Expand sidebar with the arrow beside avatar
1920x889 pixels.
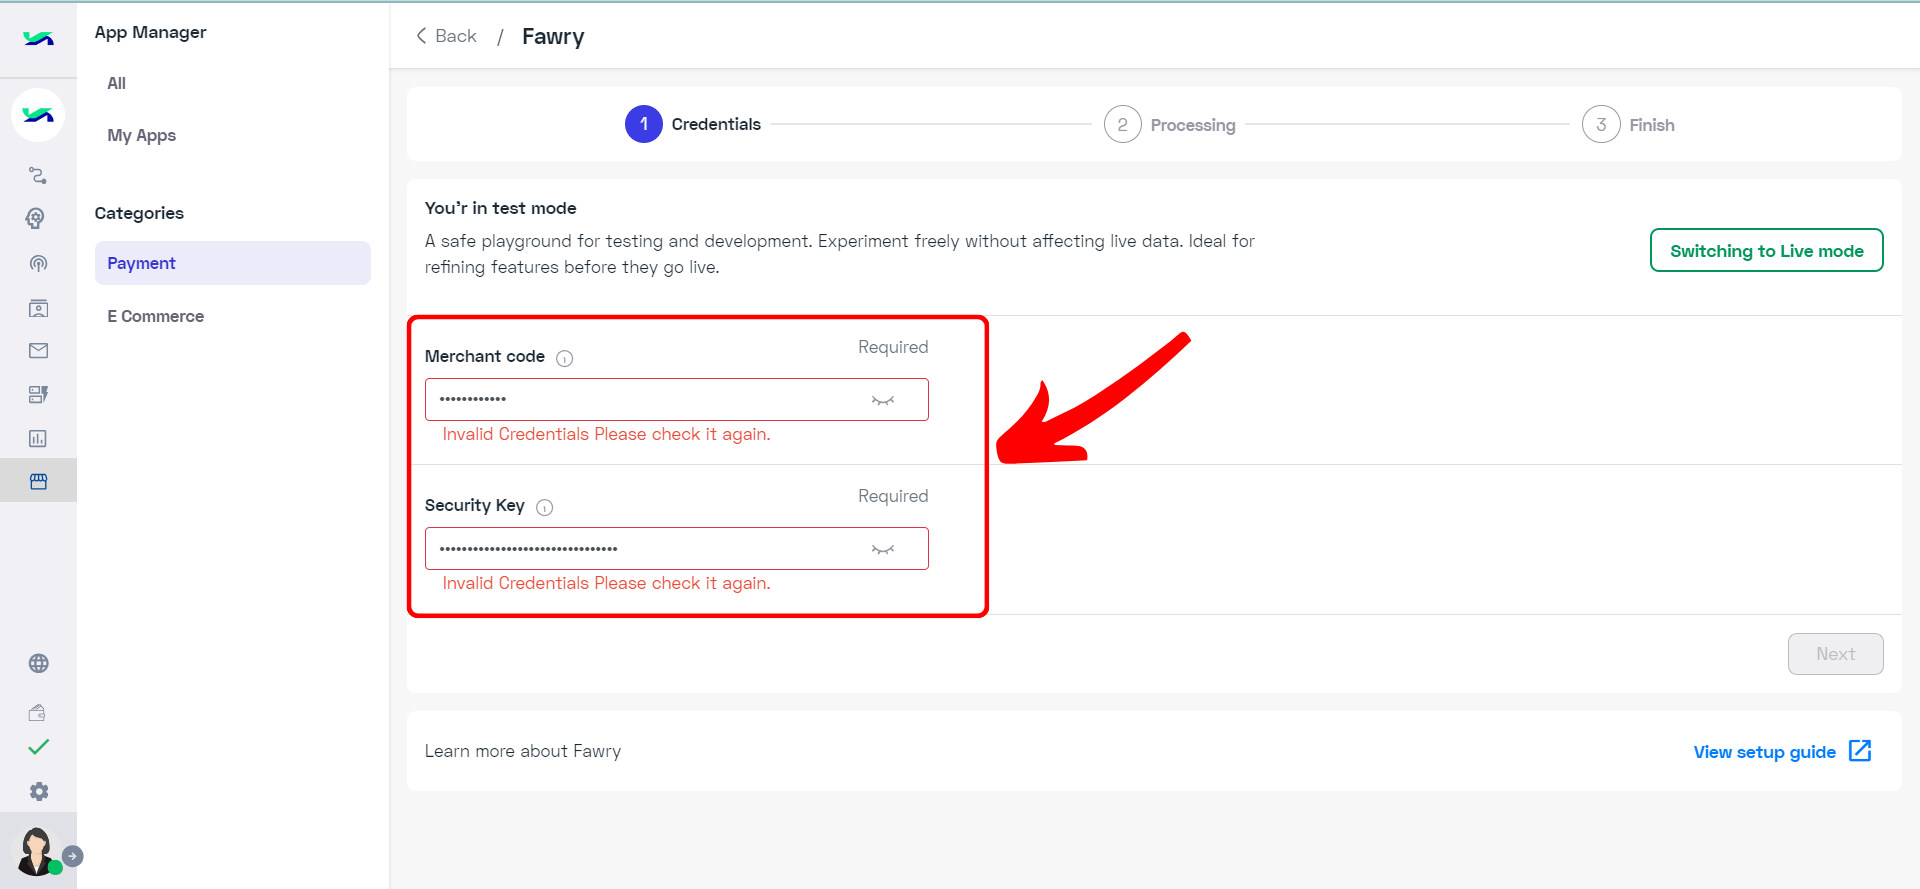coord(73,856)
